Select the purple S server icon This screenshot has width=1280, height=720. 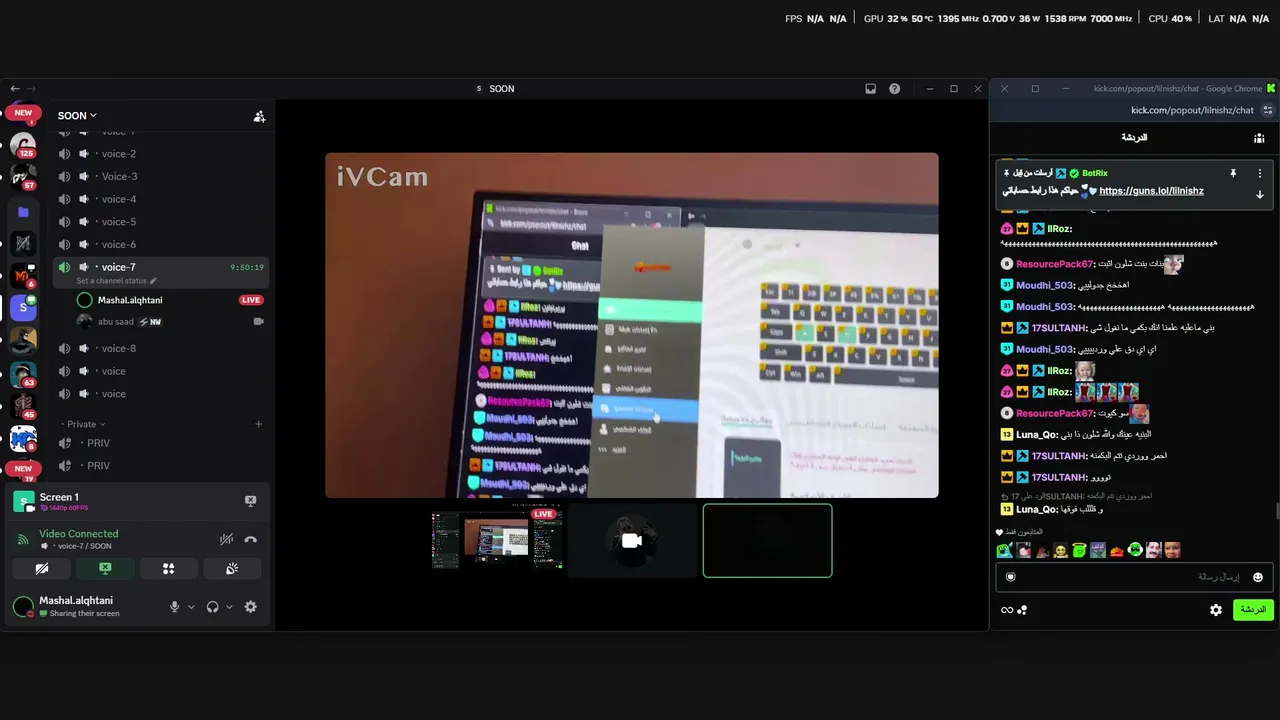pyautogui.click(x=23, y=308)
